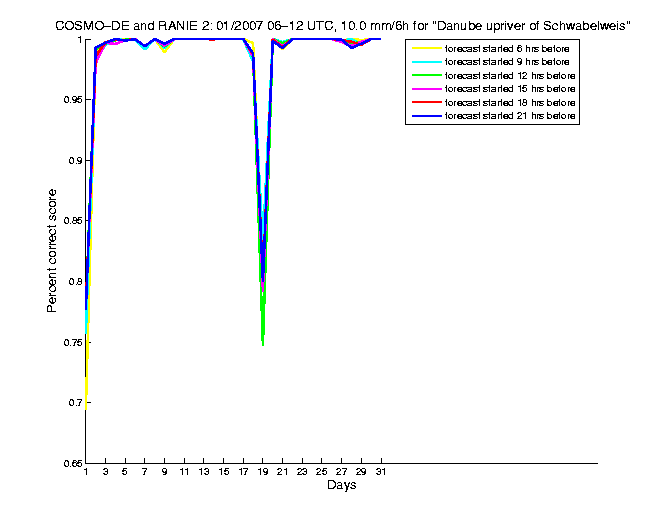Click the x-axis tick label 31
Viewport: 660px width, 520px height.
coord(381,472)
